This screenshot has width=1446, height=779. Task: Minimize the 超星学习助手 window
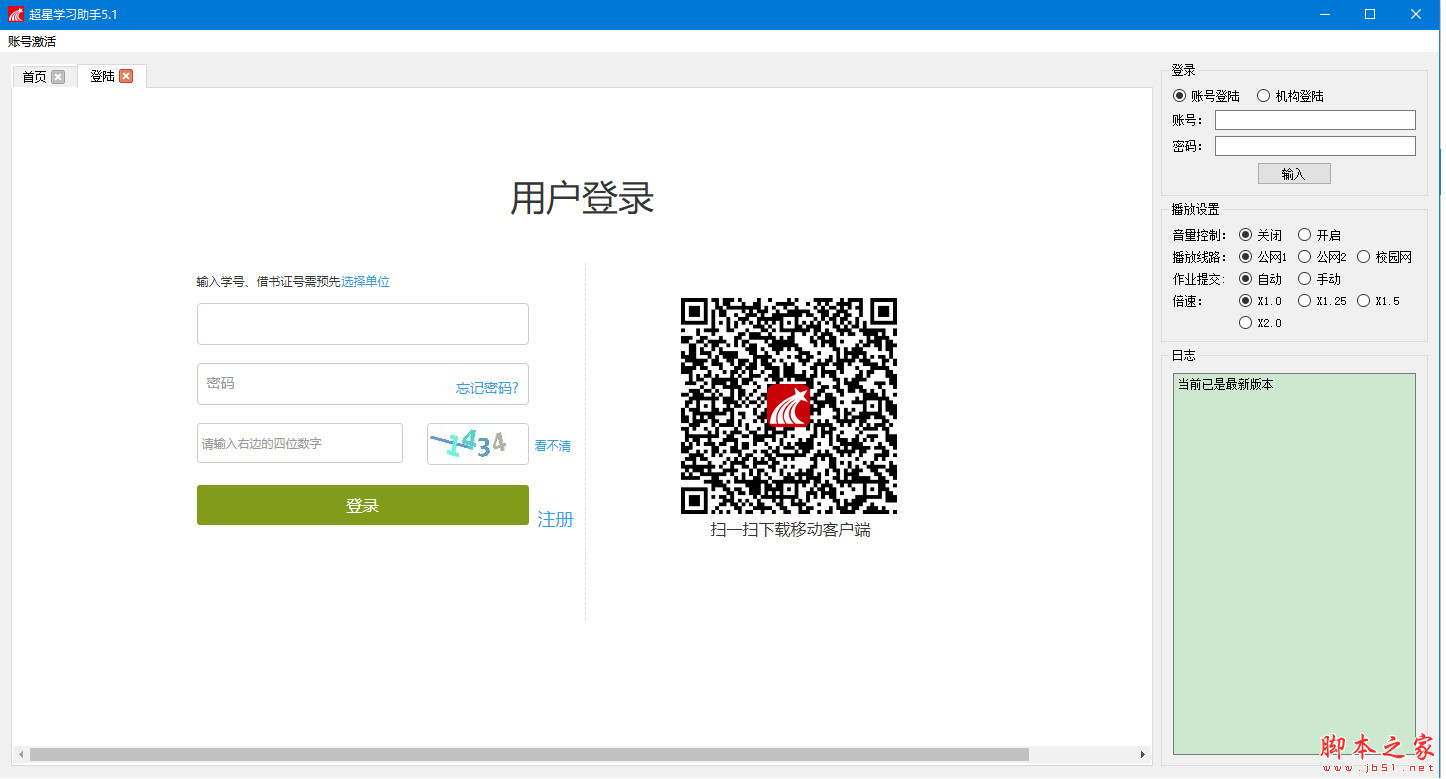click(x=1325, y=14)
